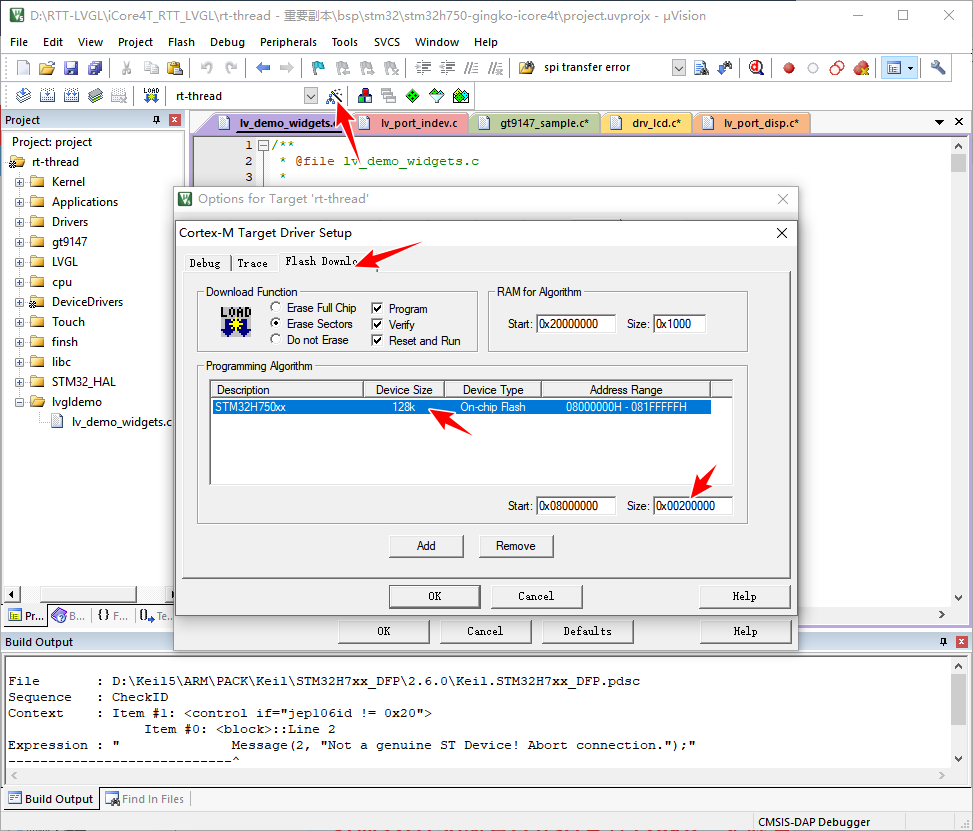Click the Open file folder icon
This screenshot has height=831, width=973.
pyautogui.click(x=47, y=68)
